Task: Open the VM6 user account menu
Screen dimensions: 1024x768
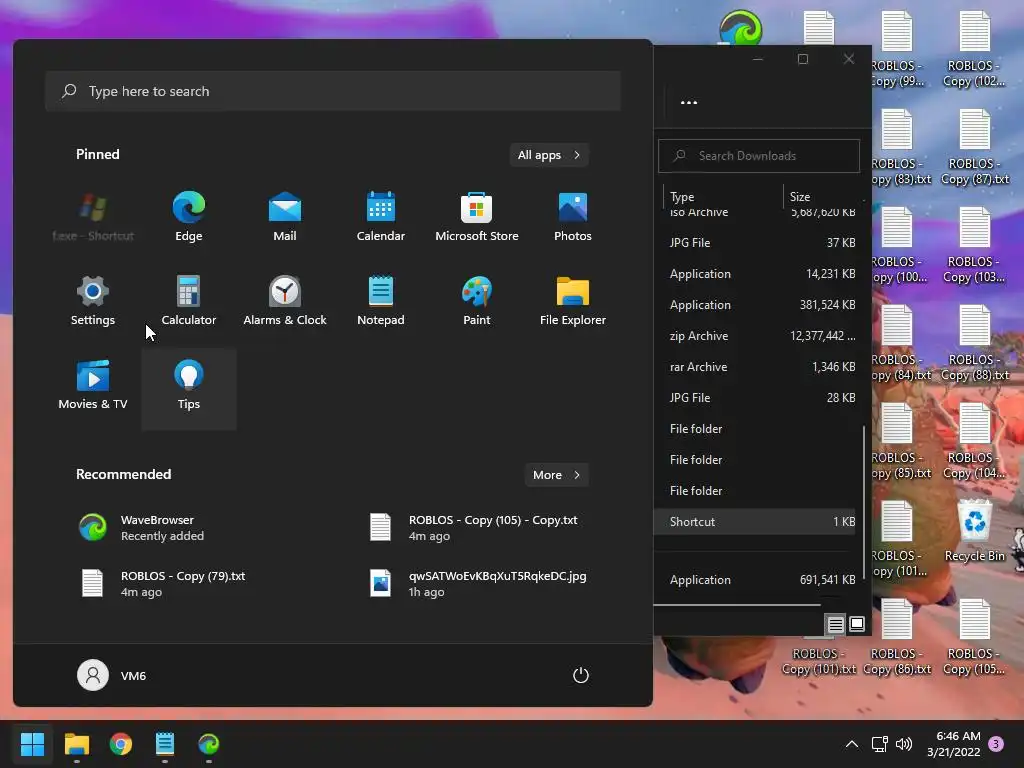Action: pyautogui.click(x=112, y=675)
